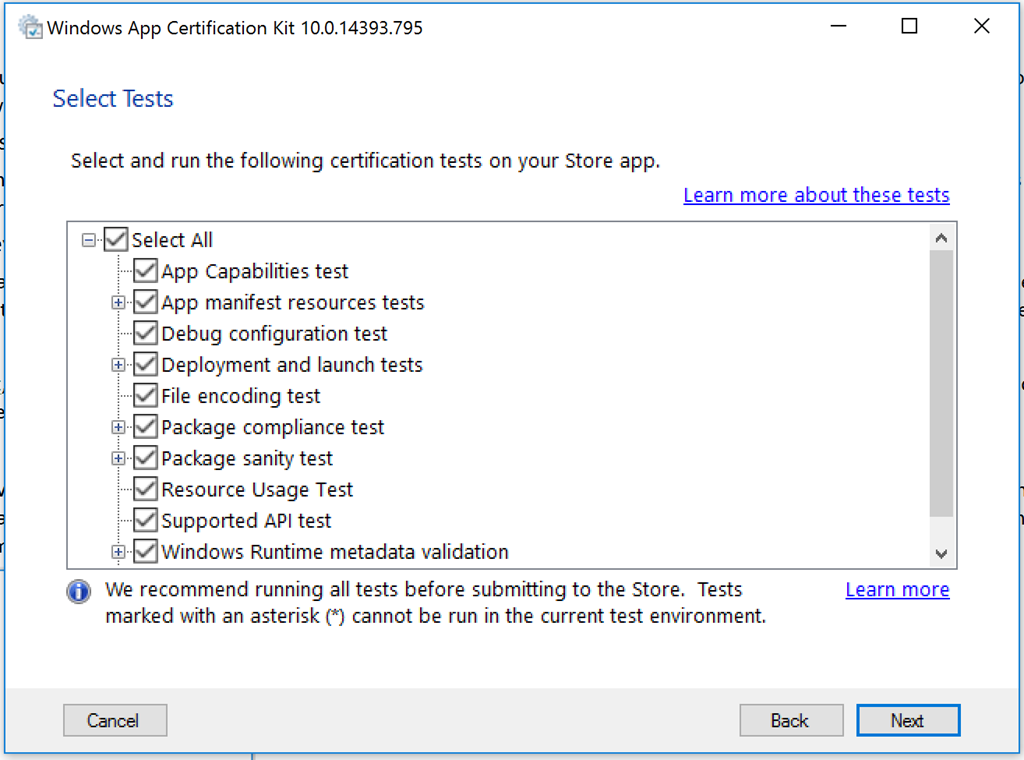
Task: Click the "Learn more" link
Action: (897, 589)
